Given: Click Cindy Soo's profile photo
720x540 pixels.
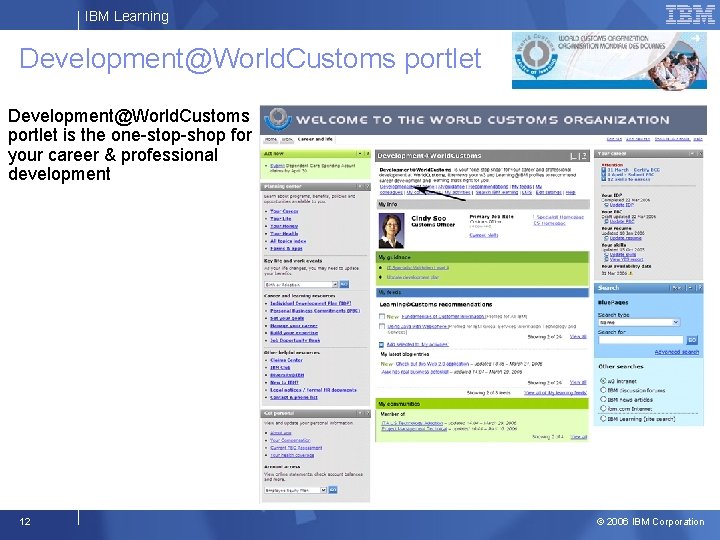Looking at the screenshot, I should [391, 231].
